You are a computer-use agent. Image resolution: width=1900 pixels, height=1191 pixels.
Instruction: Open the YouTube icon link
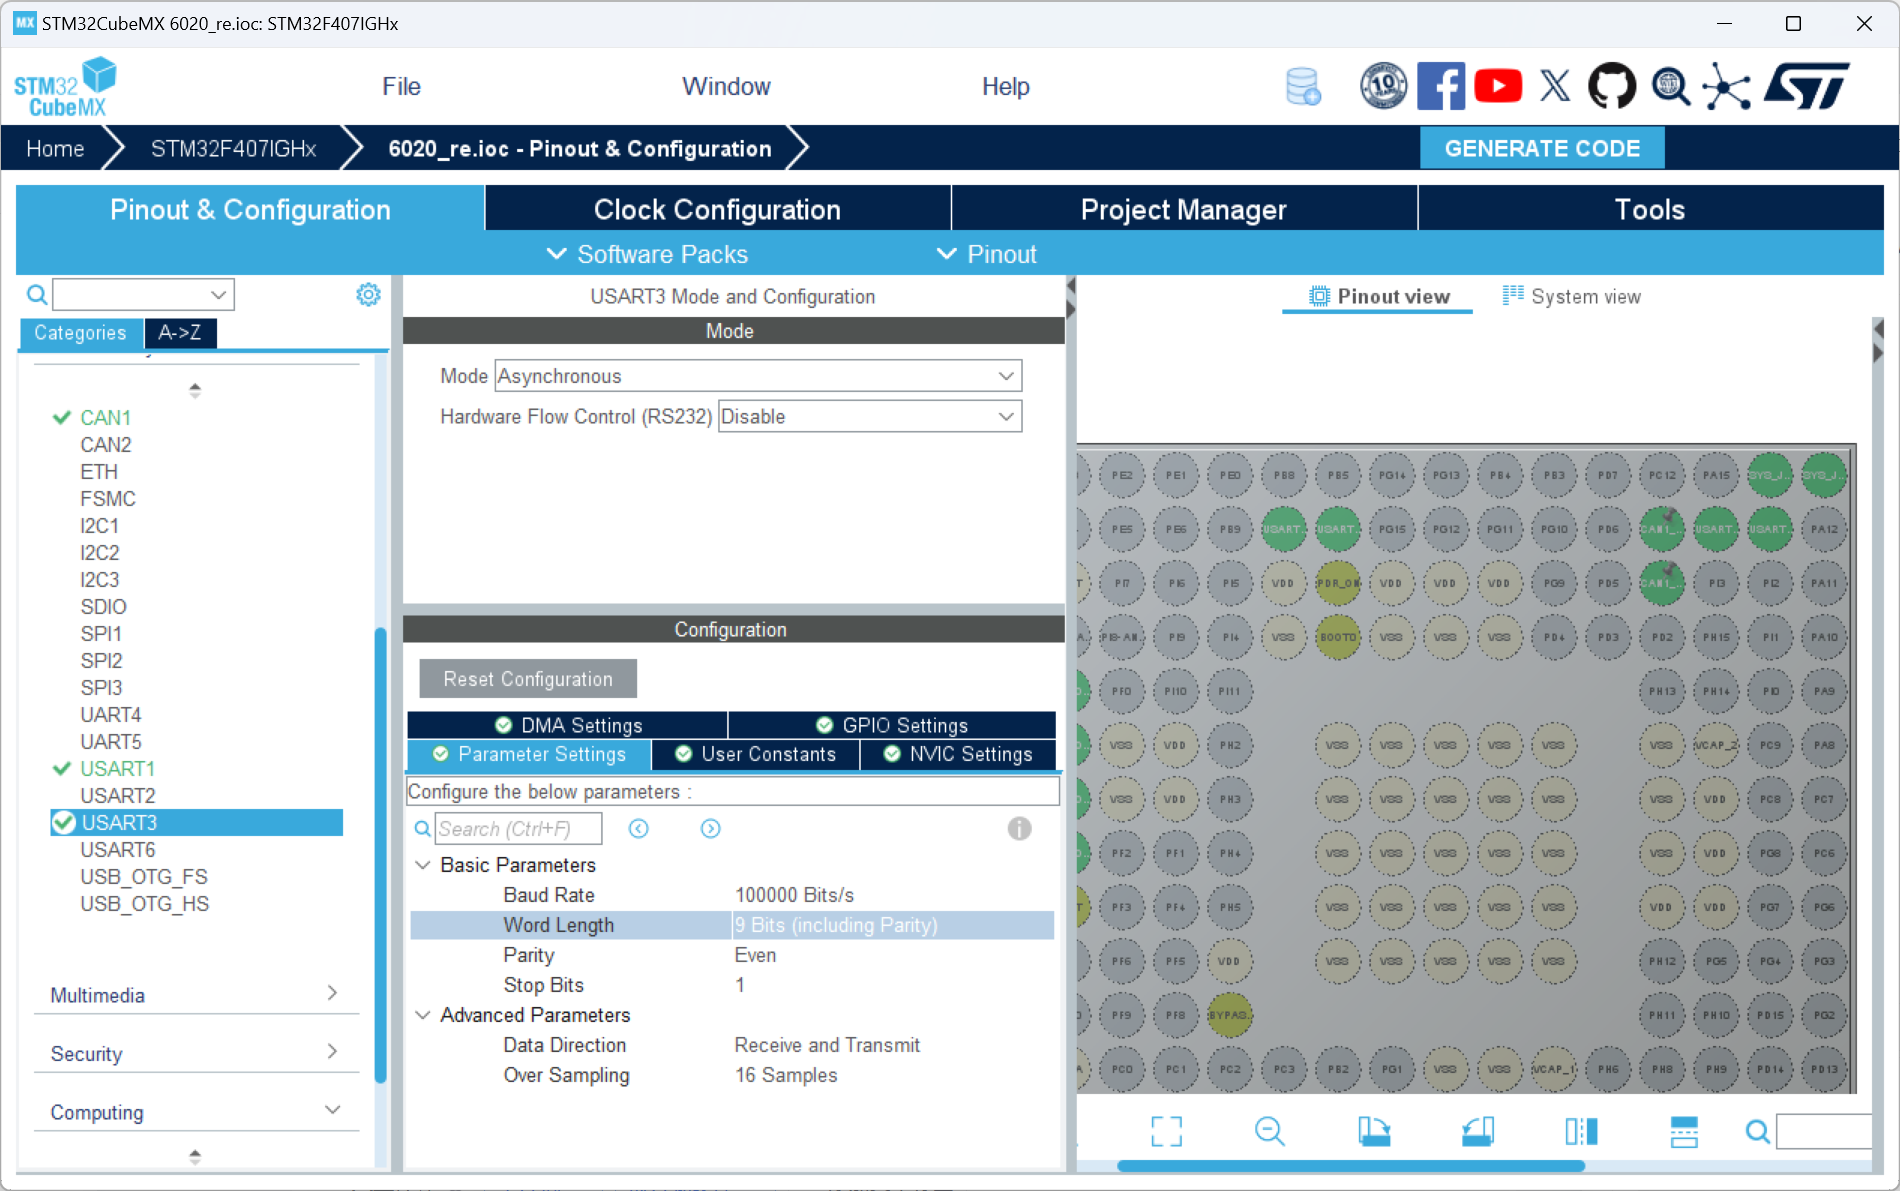[x=1498, y=87]
